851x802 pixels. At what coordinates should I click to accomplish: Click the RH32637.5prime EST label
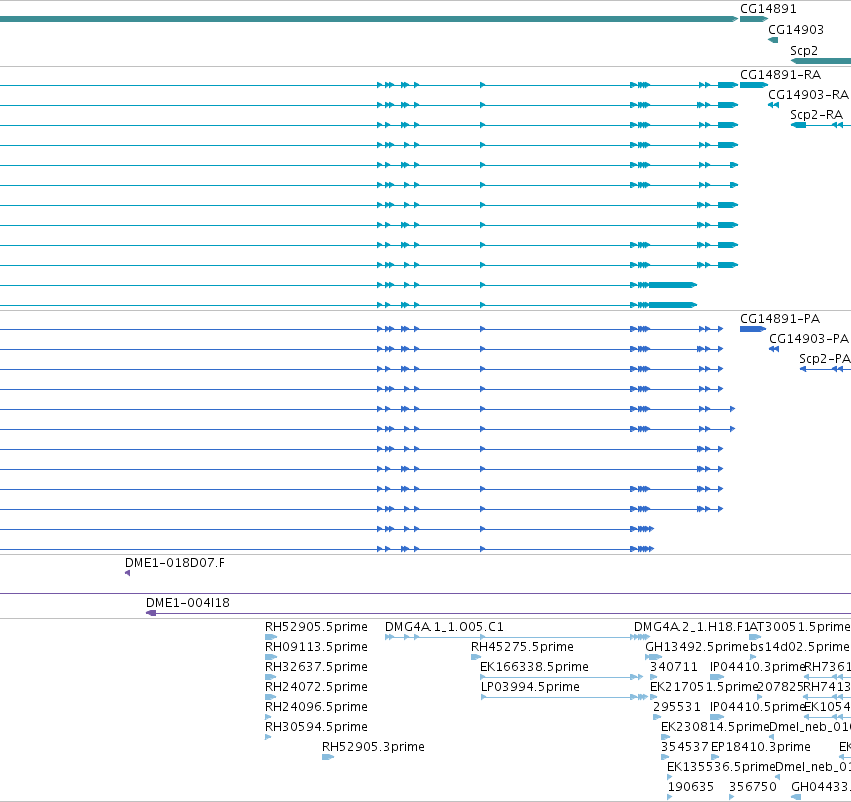pyautogui.click(x=316, y=667)
